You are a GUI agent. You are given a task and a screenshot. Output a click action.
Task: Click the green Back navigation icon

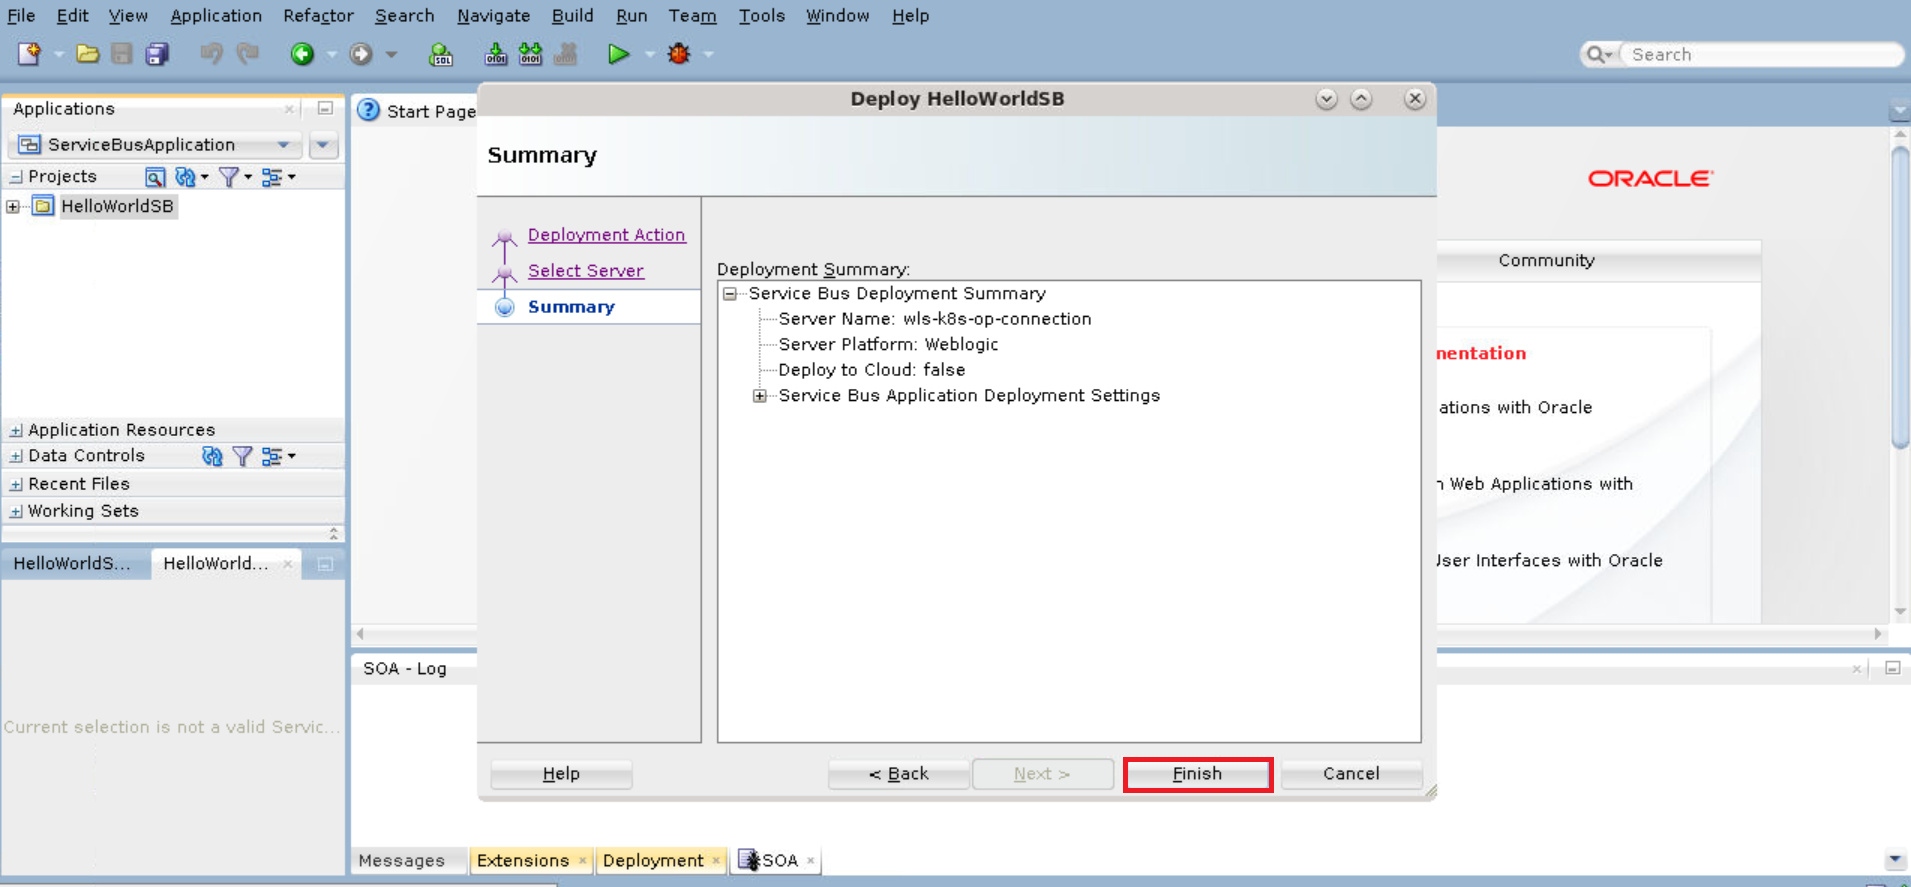tap(302, 54)
